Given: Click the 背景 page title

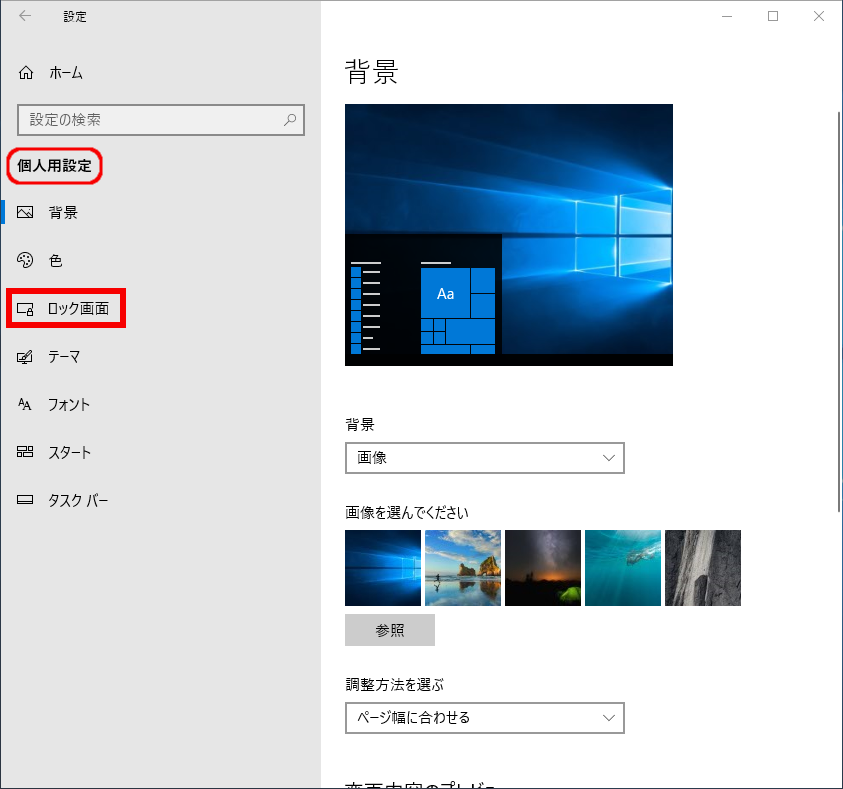Looking at the screenshot, I should coord(372,72).
